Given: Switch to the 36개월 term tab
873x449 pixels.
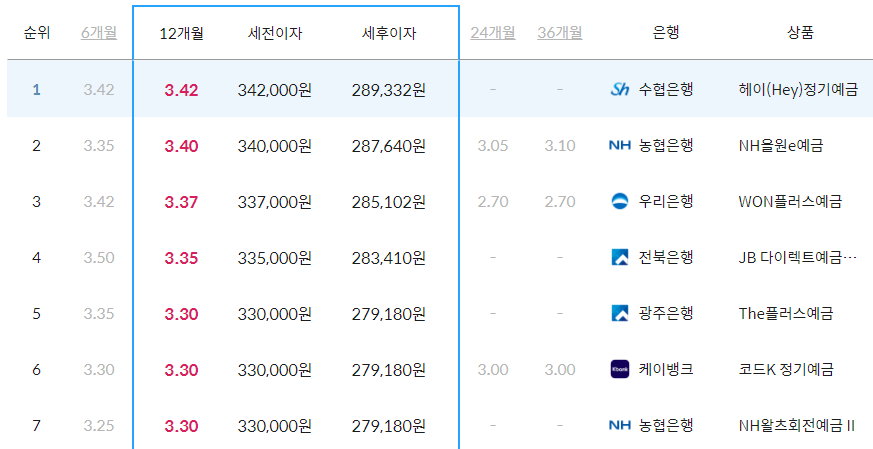Looking at the screenshot, I should (560, 33).
